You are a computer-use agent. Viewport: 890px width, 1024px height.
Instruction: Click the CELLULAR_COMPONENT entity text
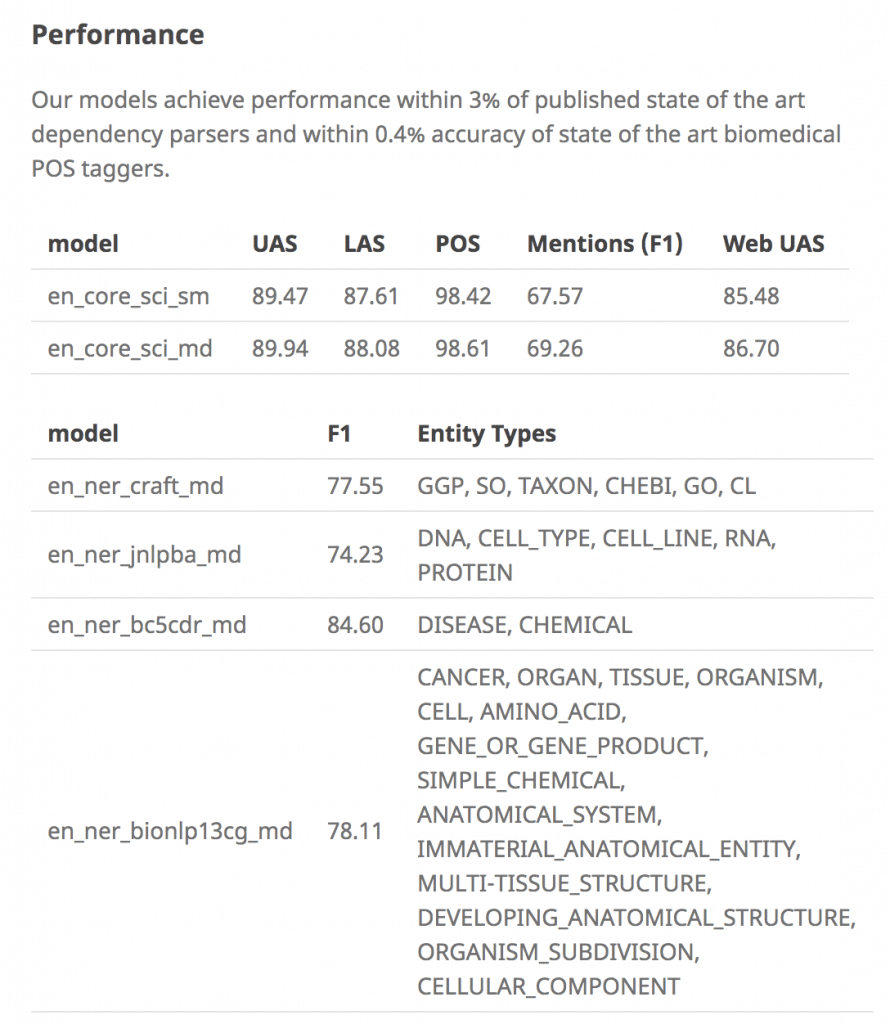[548, 986]
